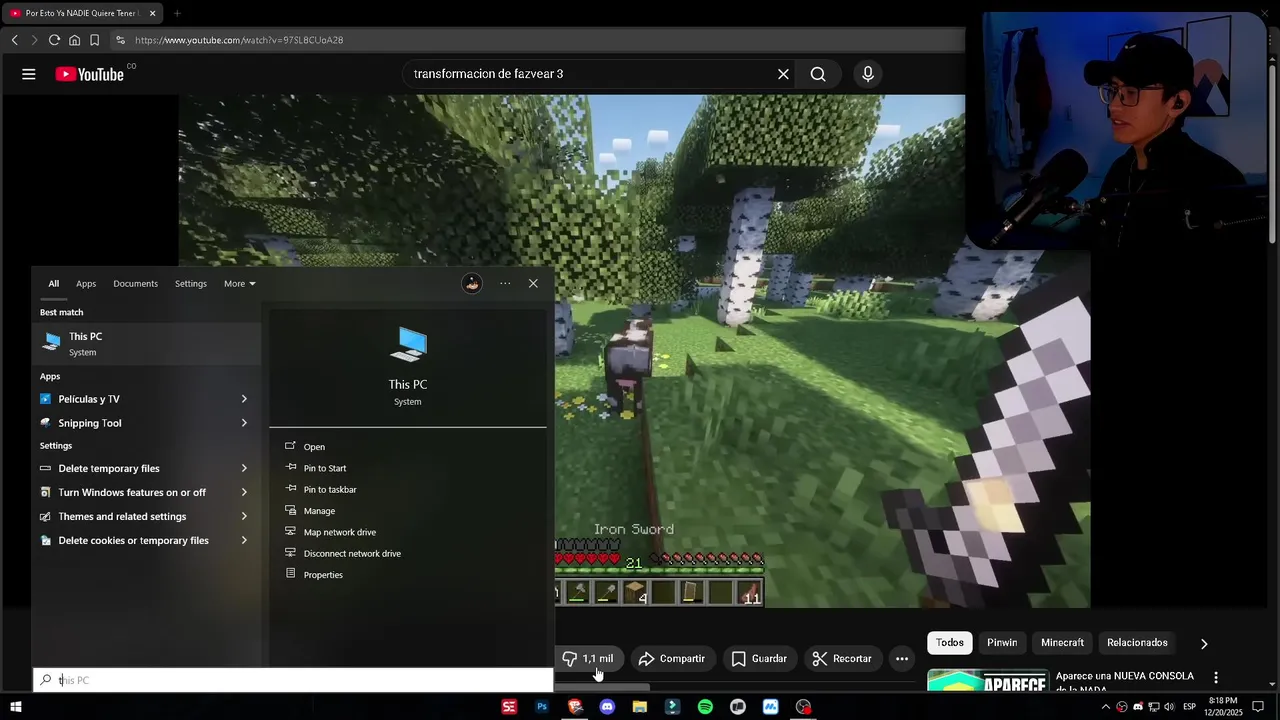Open Discord from the taskbar
This screenshot has height=720, width=1280.
(607, 707)
